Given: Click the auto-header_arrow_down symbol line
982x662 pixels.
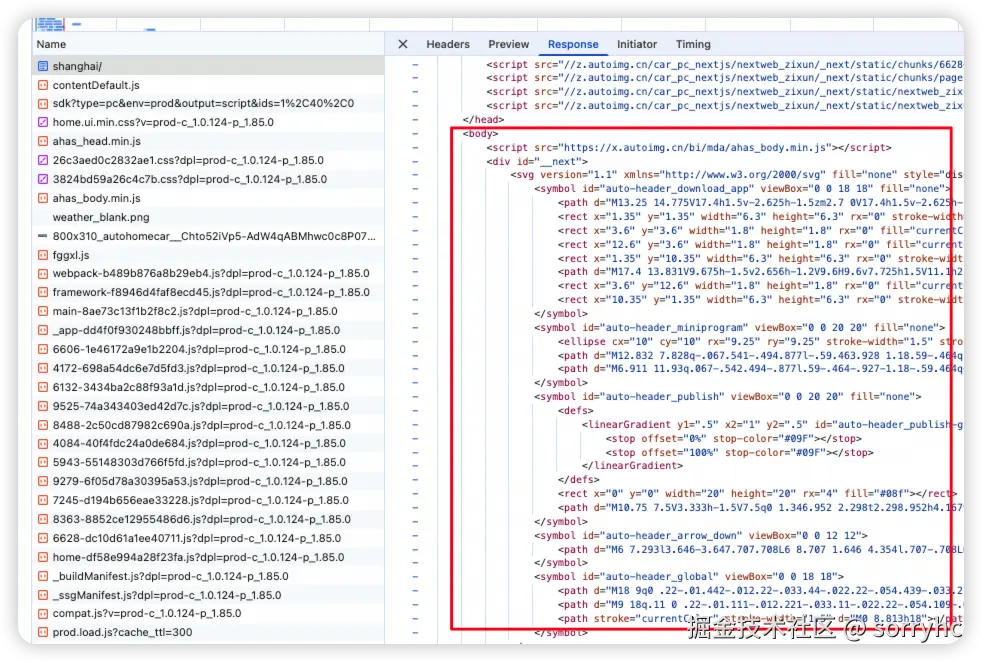Looking at the screenshot, I should click(x=701, y=535).
